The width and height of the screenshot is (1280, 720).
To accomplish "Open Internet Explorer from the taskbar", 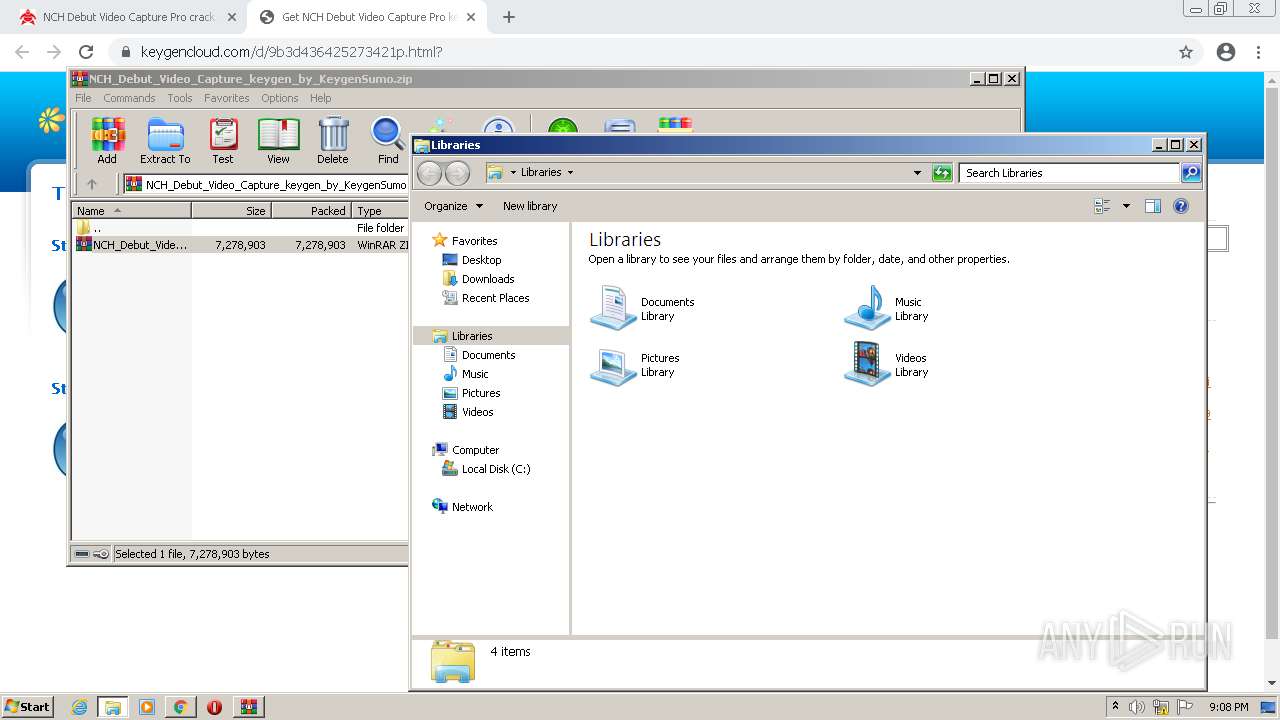I will pos(79,707).
